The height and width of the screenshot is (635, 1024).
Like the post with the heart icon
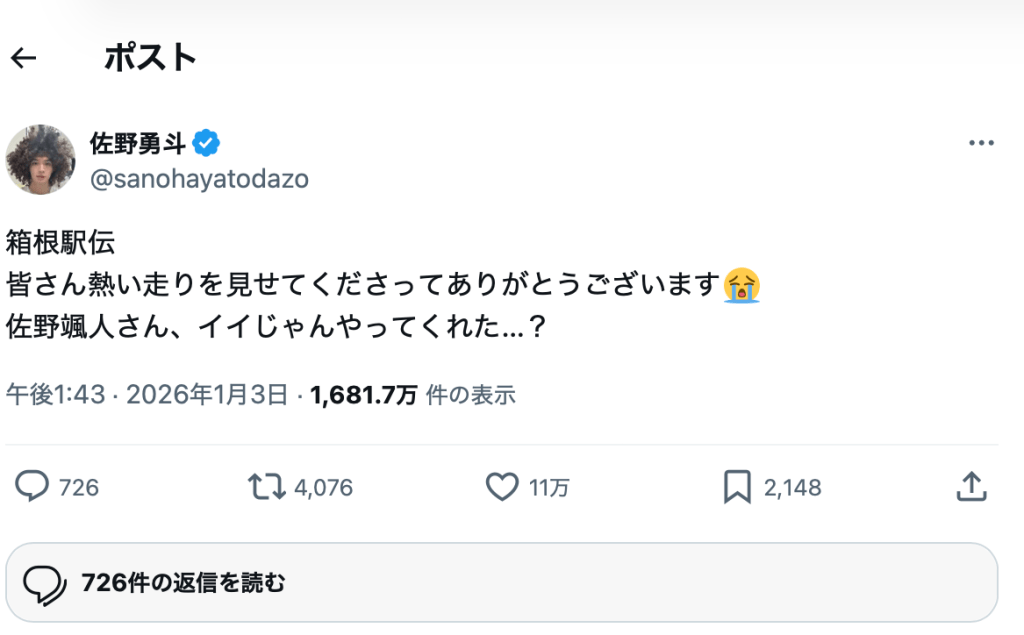pos(501,487)
